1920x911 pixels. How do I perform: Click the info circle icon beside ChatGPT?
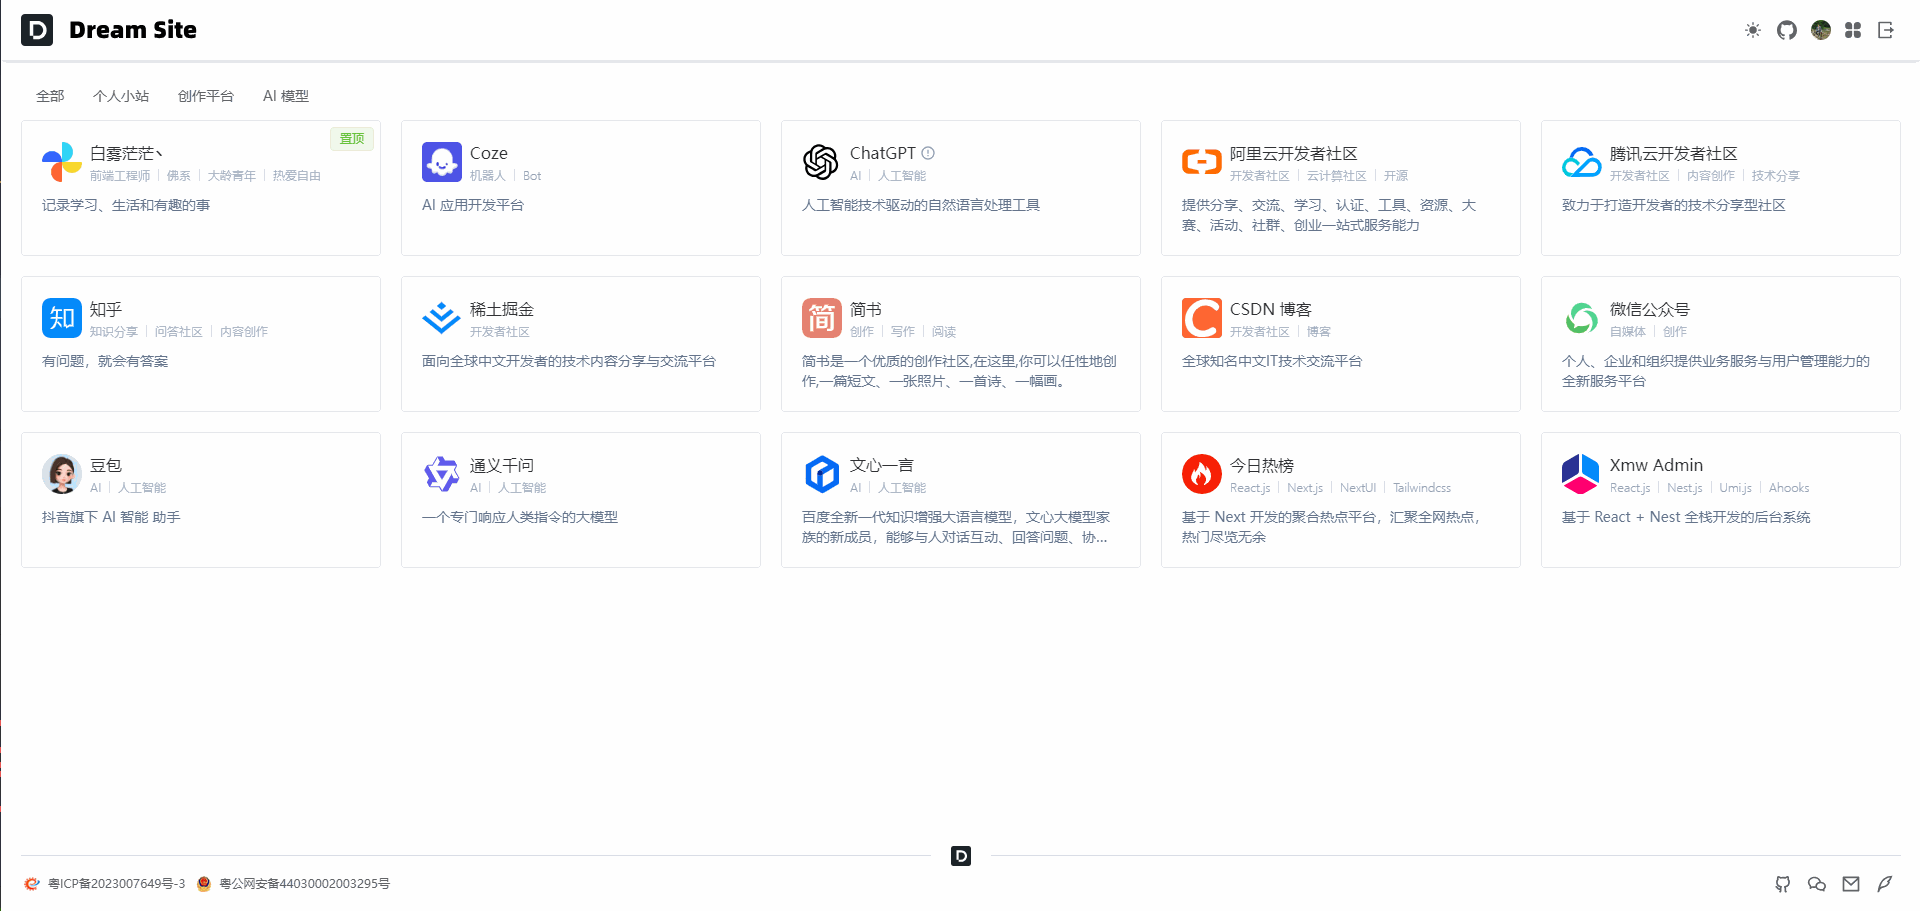click(x=928, y=153)
